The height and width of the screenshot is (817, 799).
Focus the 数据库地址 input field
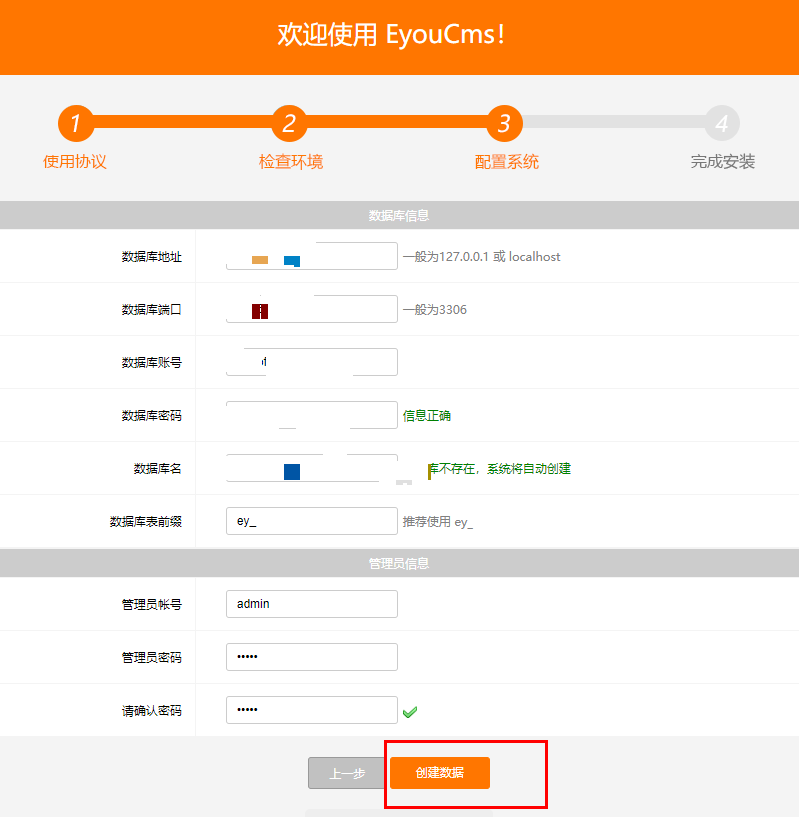(312, 256)
